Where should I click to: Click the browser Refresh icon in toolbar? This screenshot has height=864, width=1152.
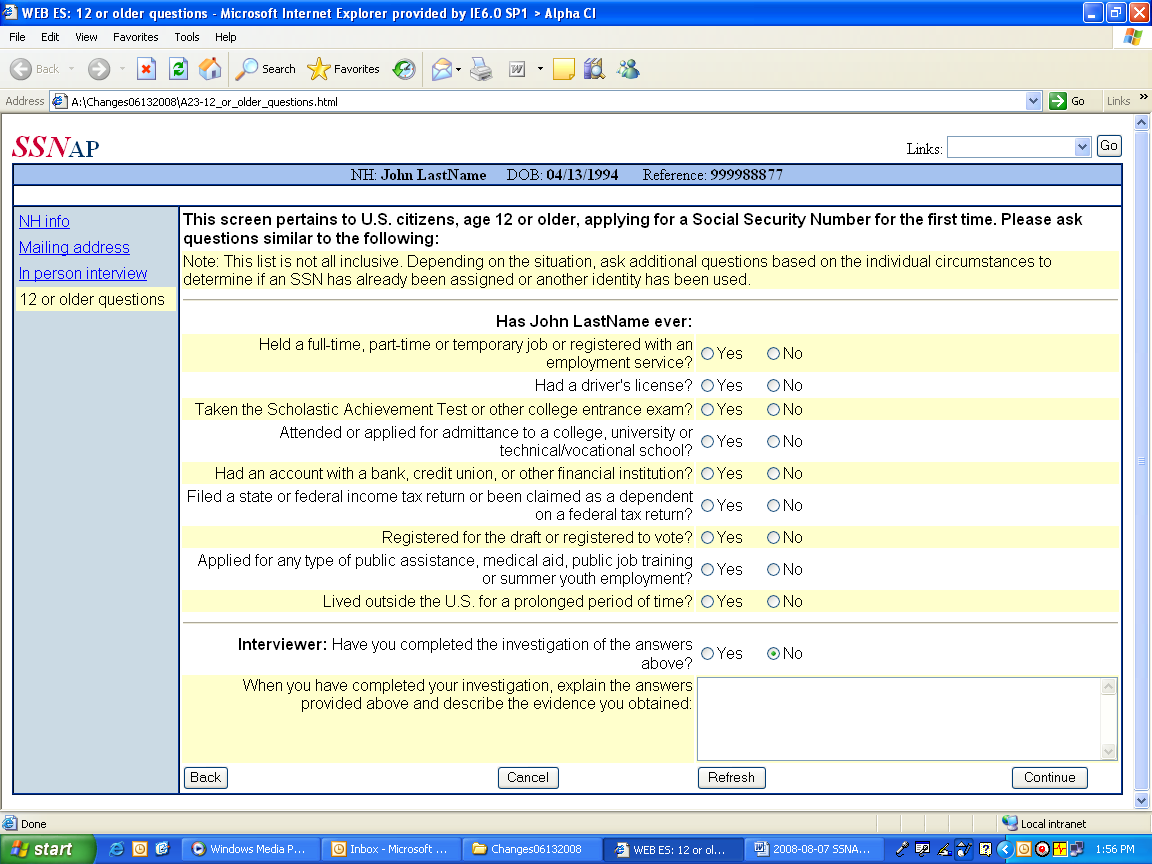tap(178, 69)
